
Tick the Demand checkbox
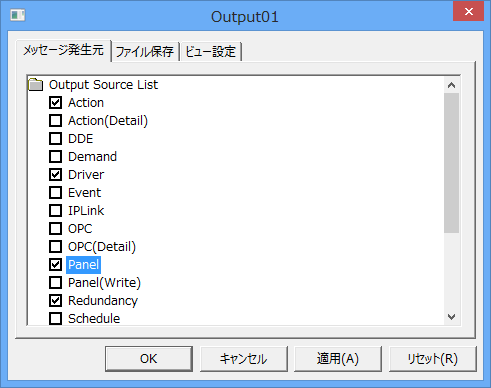pos(55,156)
